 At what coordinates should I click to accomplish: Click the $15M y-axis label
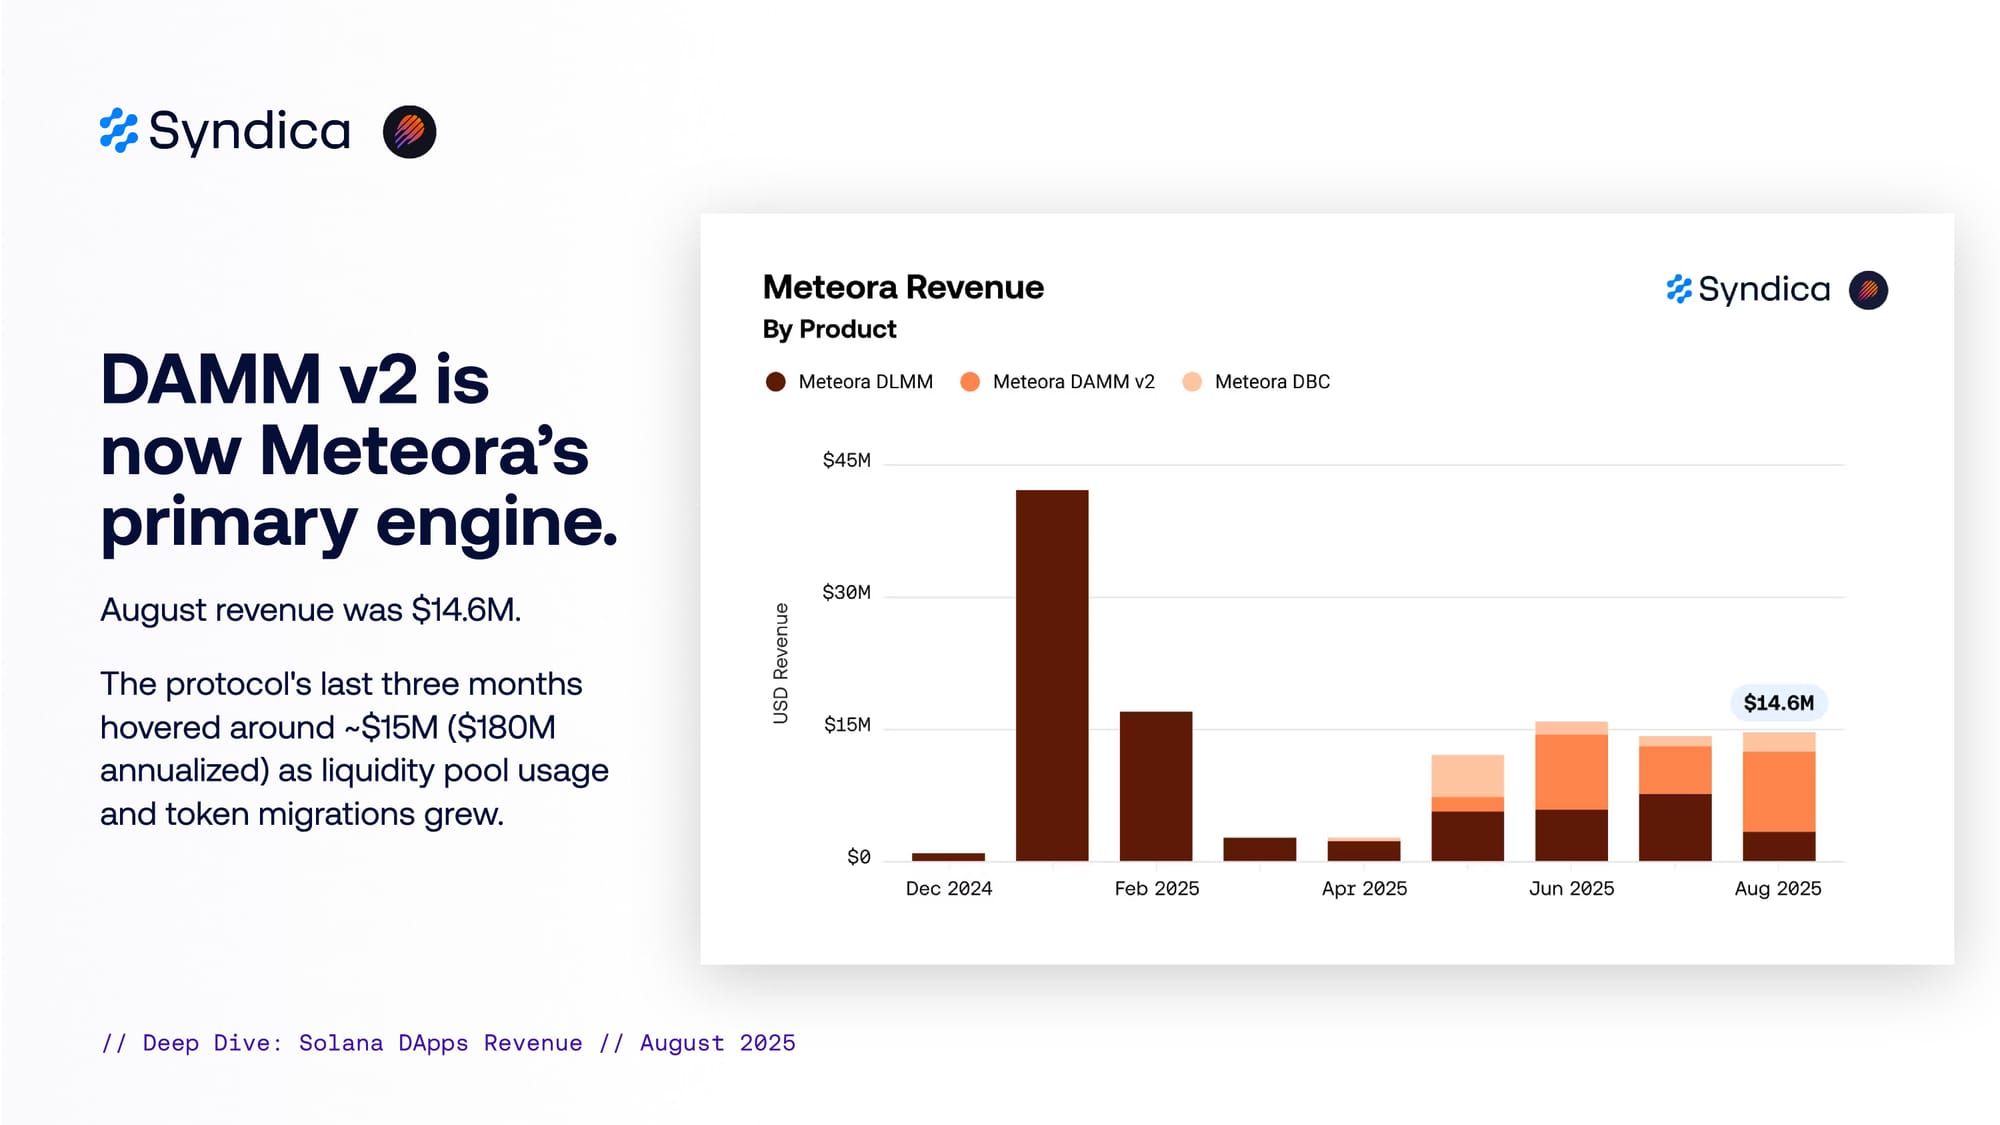tap(847, 724)
